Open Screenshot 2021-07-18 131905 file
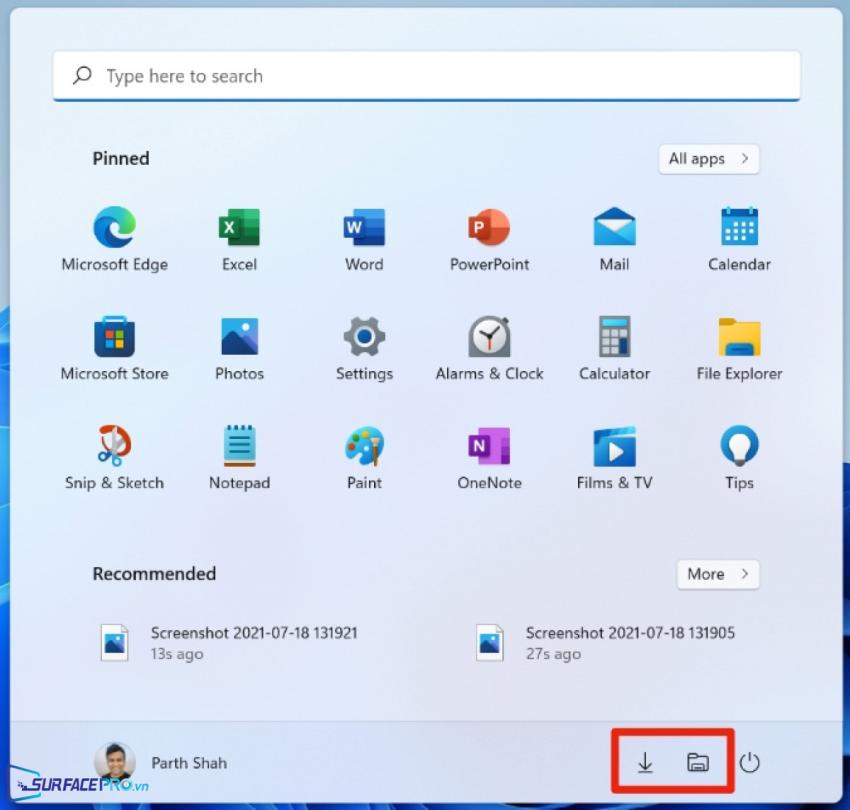 pos(605,643)
